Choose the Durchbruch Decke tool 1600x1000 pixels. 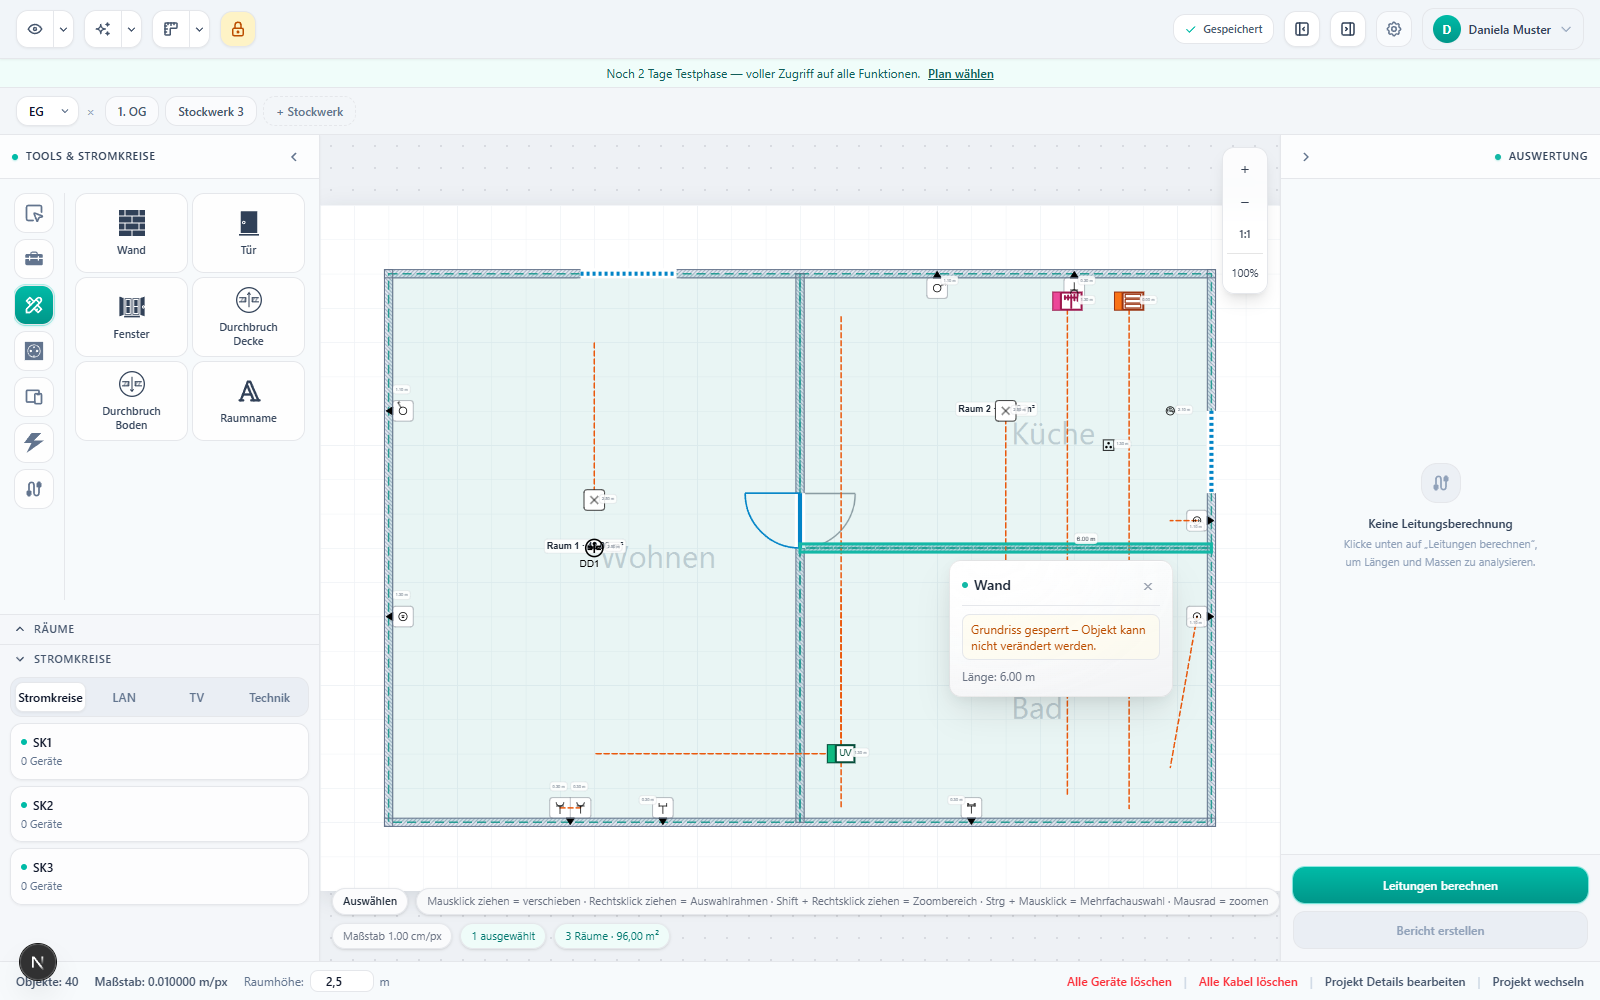(x=248, y=317)
